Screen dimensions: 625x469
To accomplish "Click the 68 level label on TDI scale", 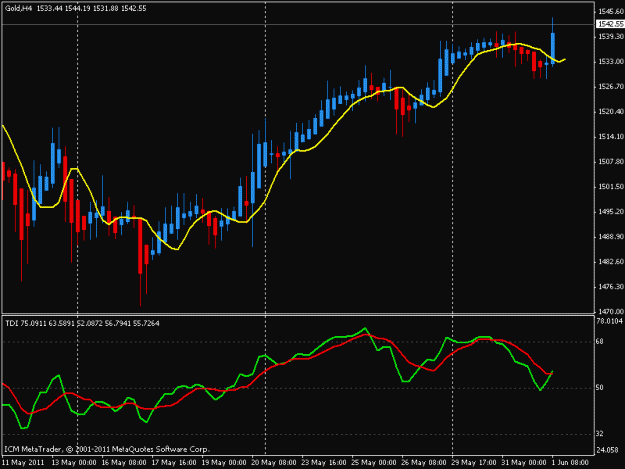I will (599, 341).
